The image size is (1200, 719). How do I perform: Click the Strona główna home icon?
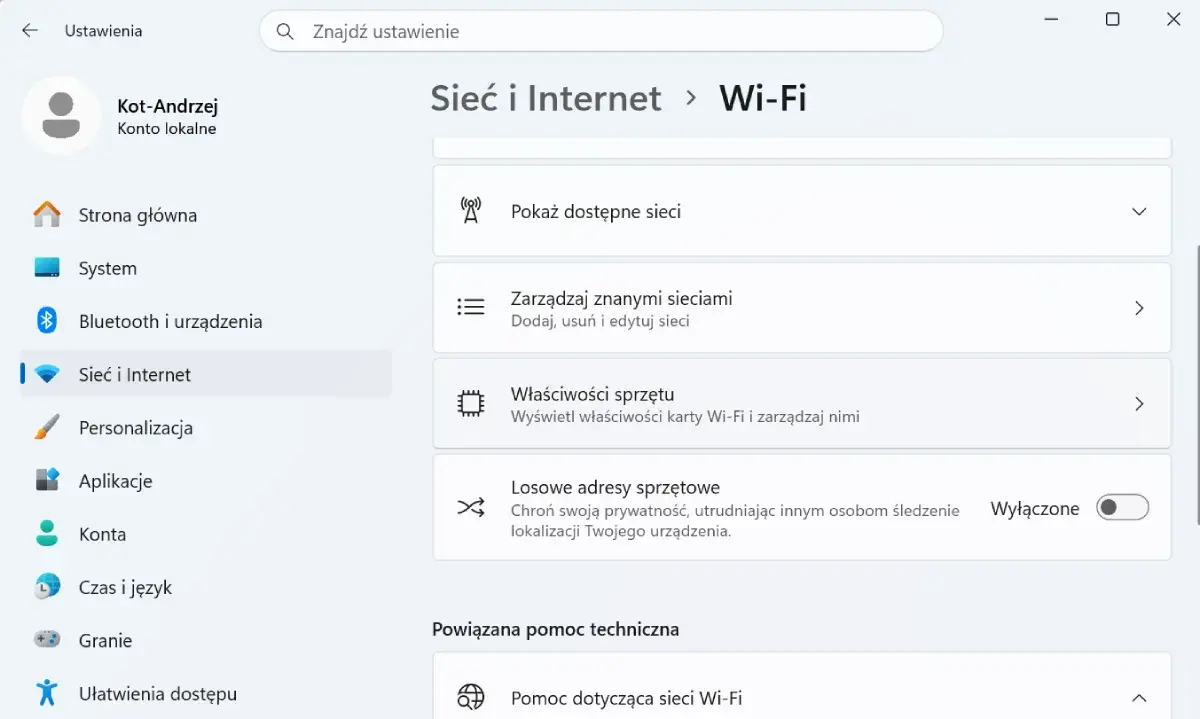47,215
